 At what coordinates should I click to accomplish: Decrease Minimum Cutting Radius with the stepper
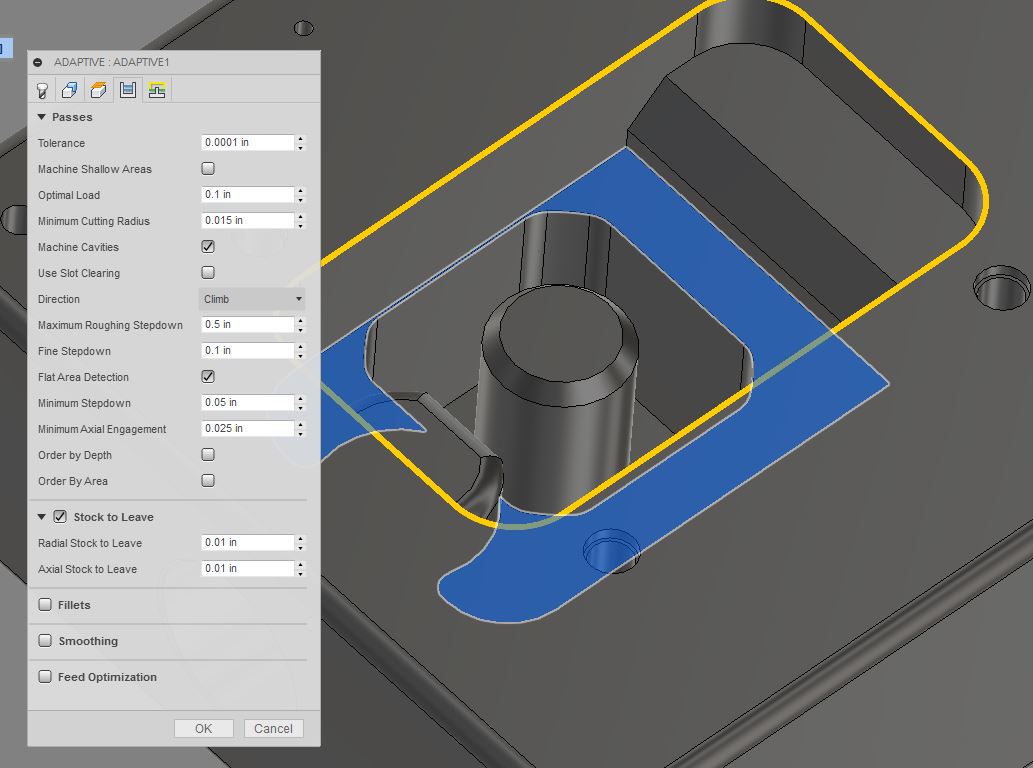pyautogui.click(x=299, y=225)
